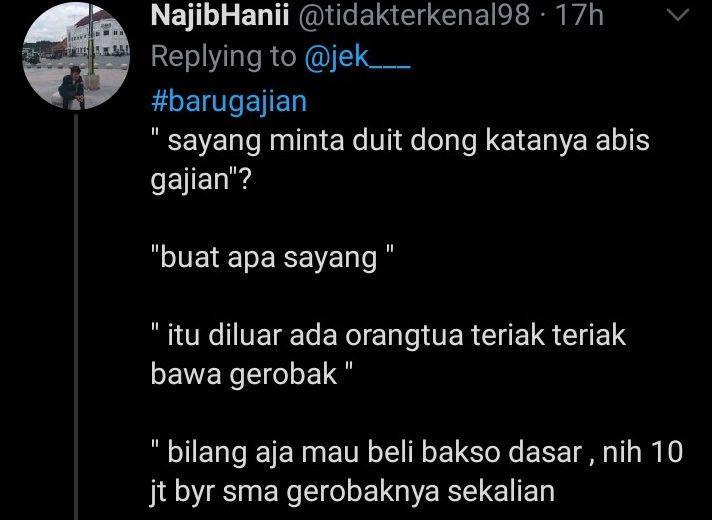The image size is (712, 520).
Task: Click the words "katanya abis"
Action: coord(568,141)
